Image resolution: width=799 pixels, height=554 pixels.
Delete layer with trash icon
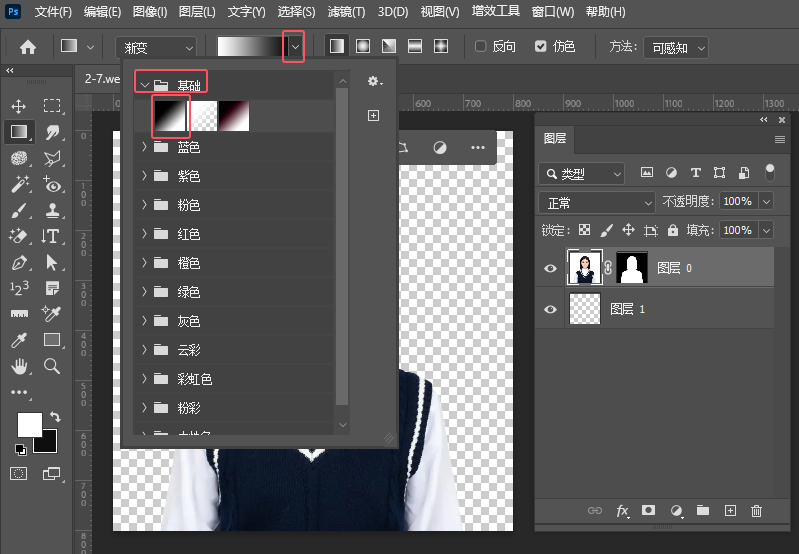(x=756, y=510)
